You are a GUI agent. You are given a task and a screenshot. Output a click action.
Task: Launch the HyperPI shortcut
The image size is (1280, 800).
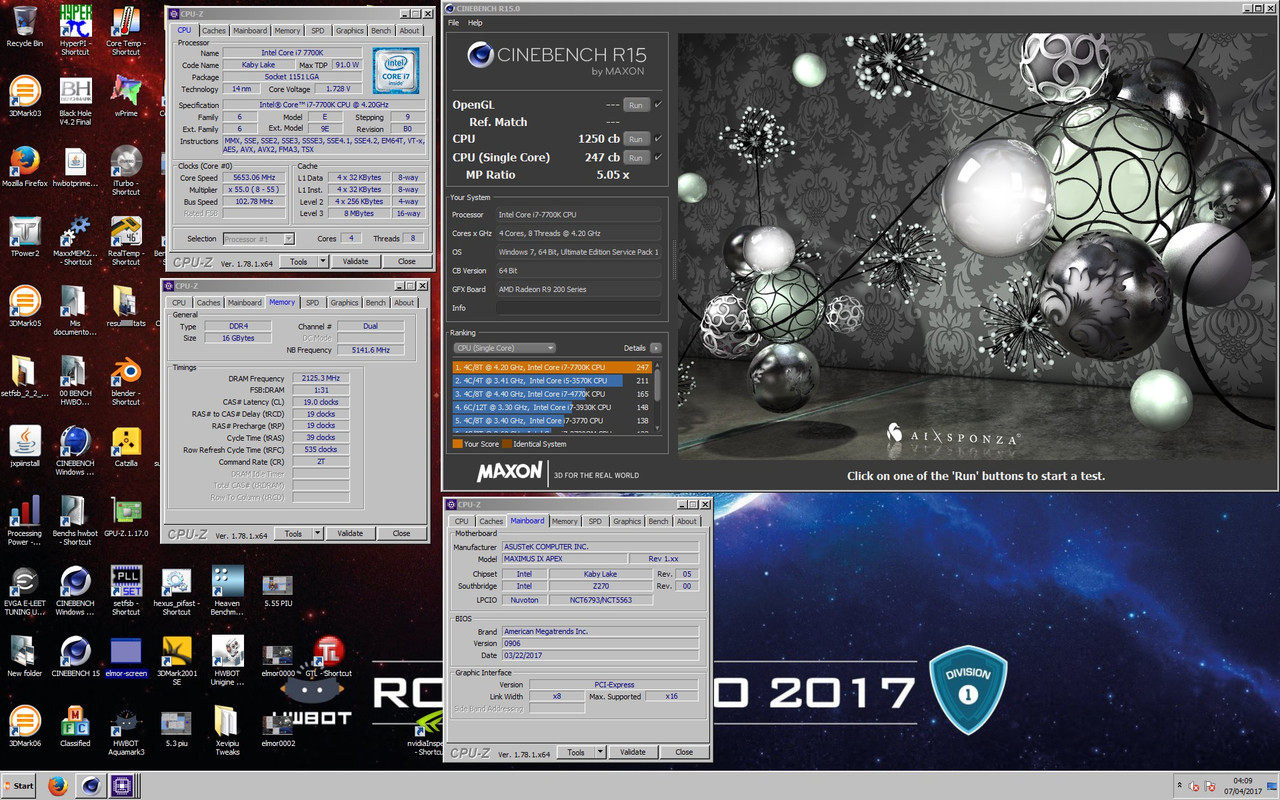(x=75, y=28)
